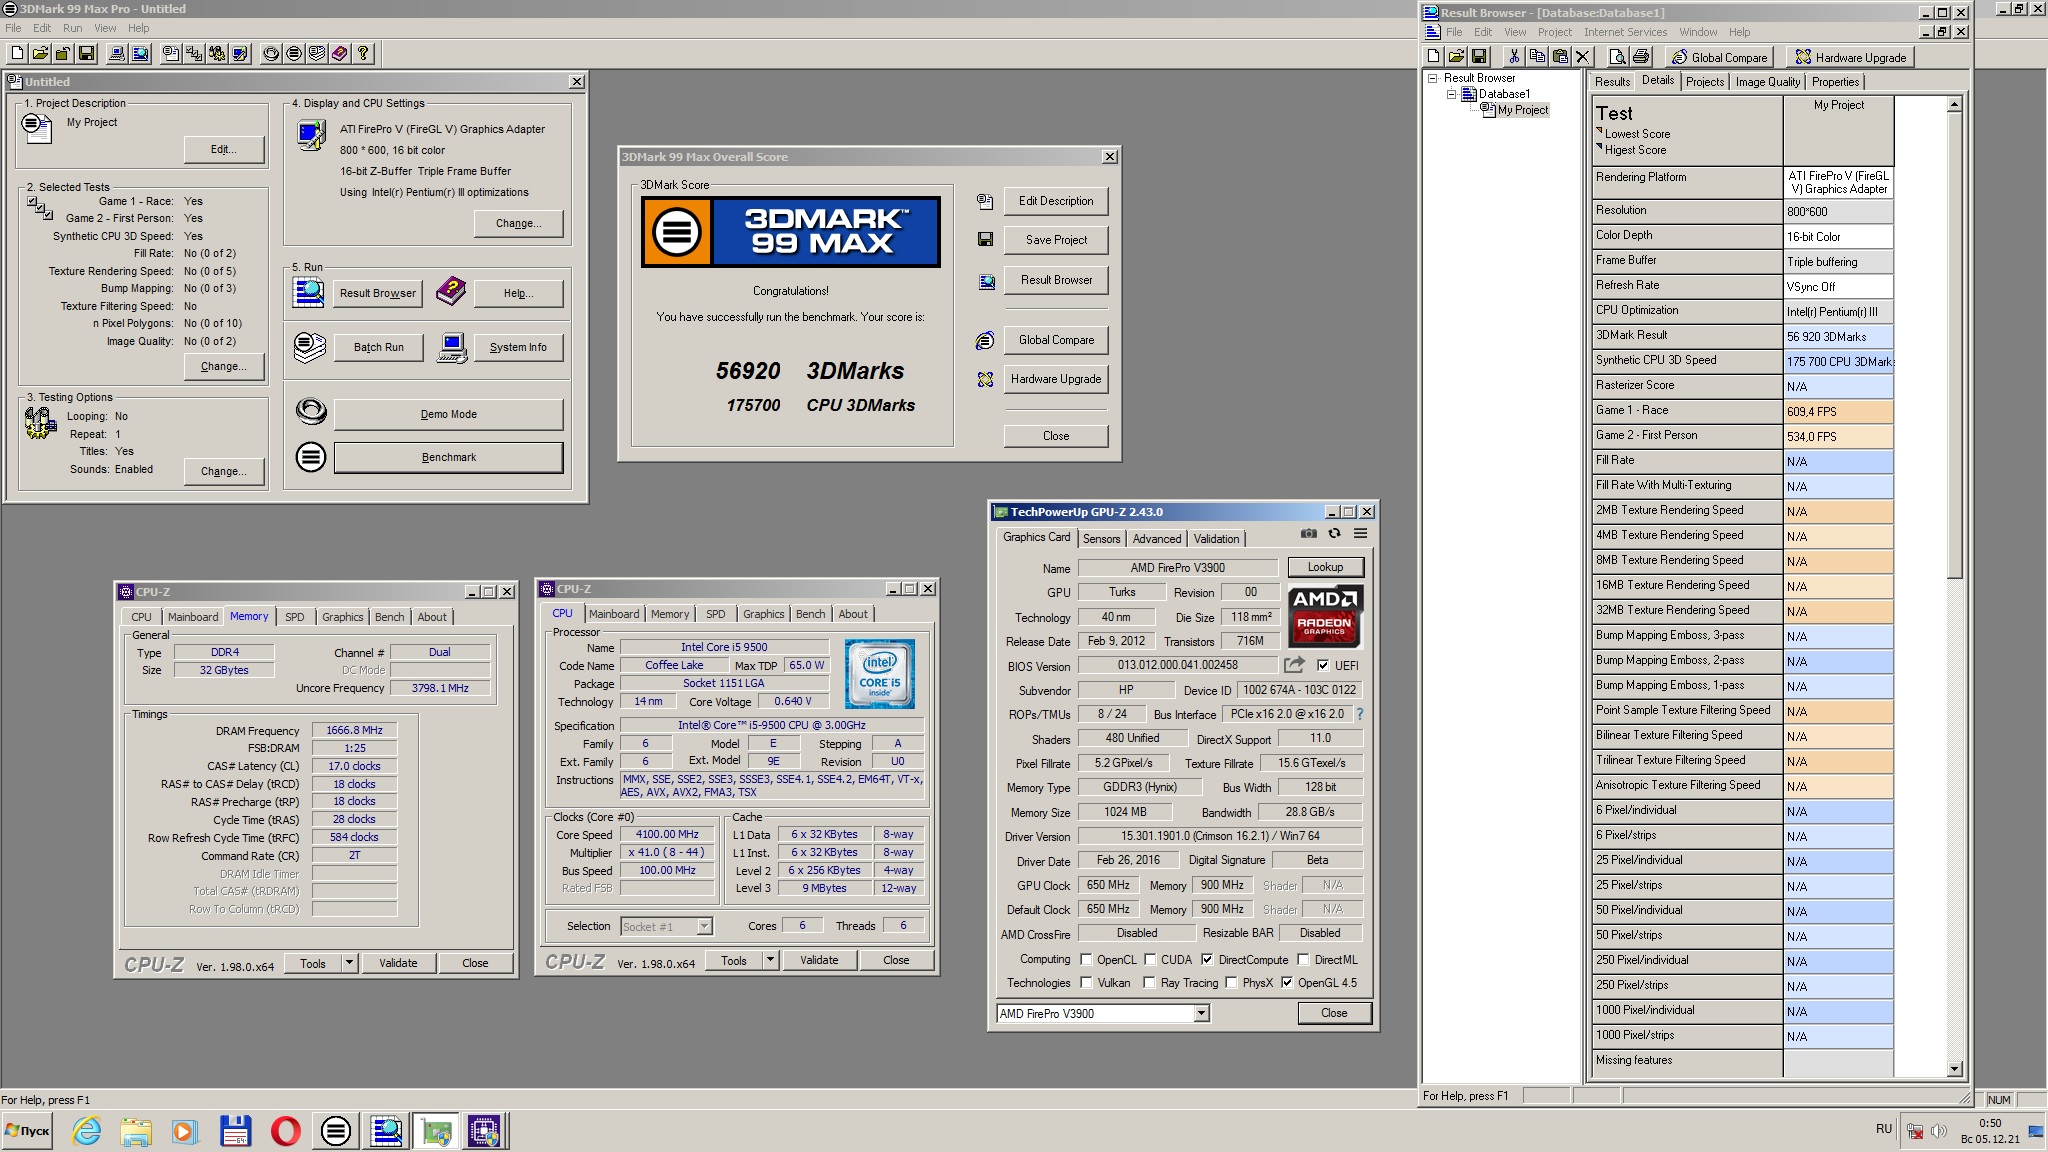Open Socket #1 selection dropdown in CPU-Z
2048x1152 pixels.
tap(704, 926)
